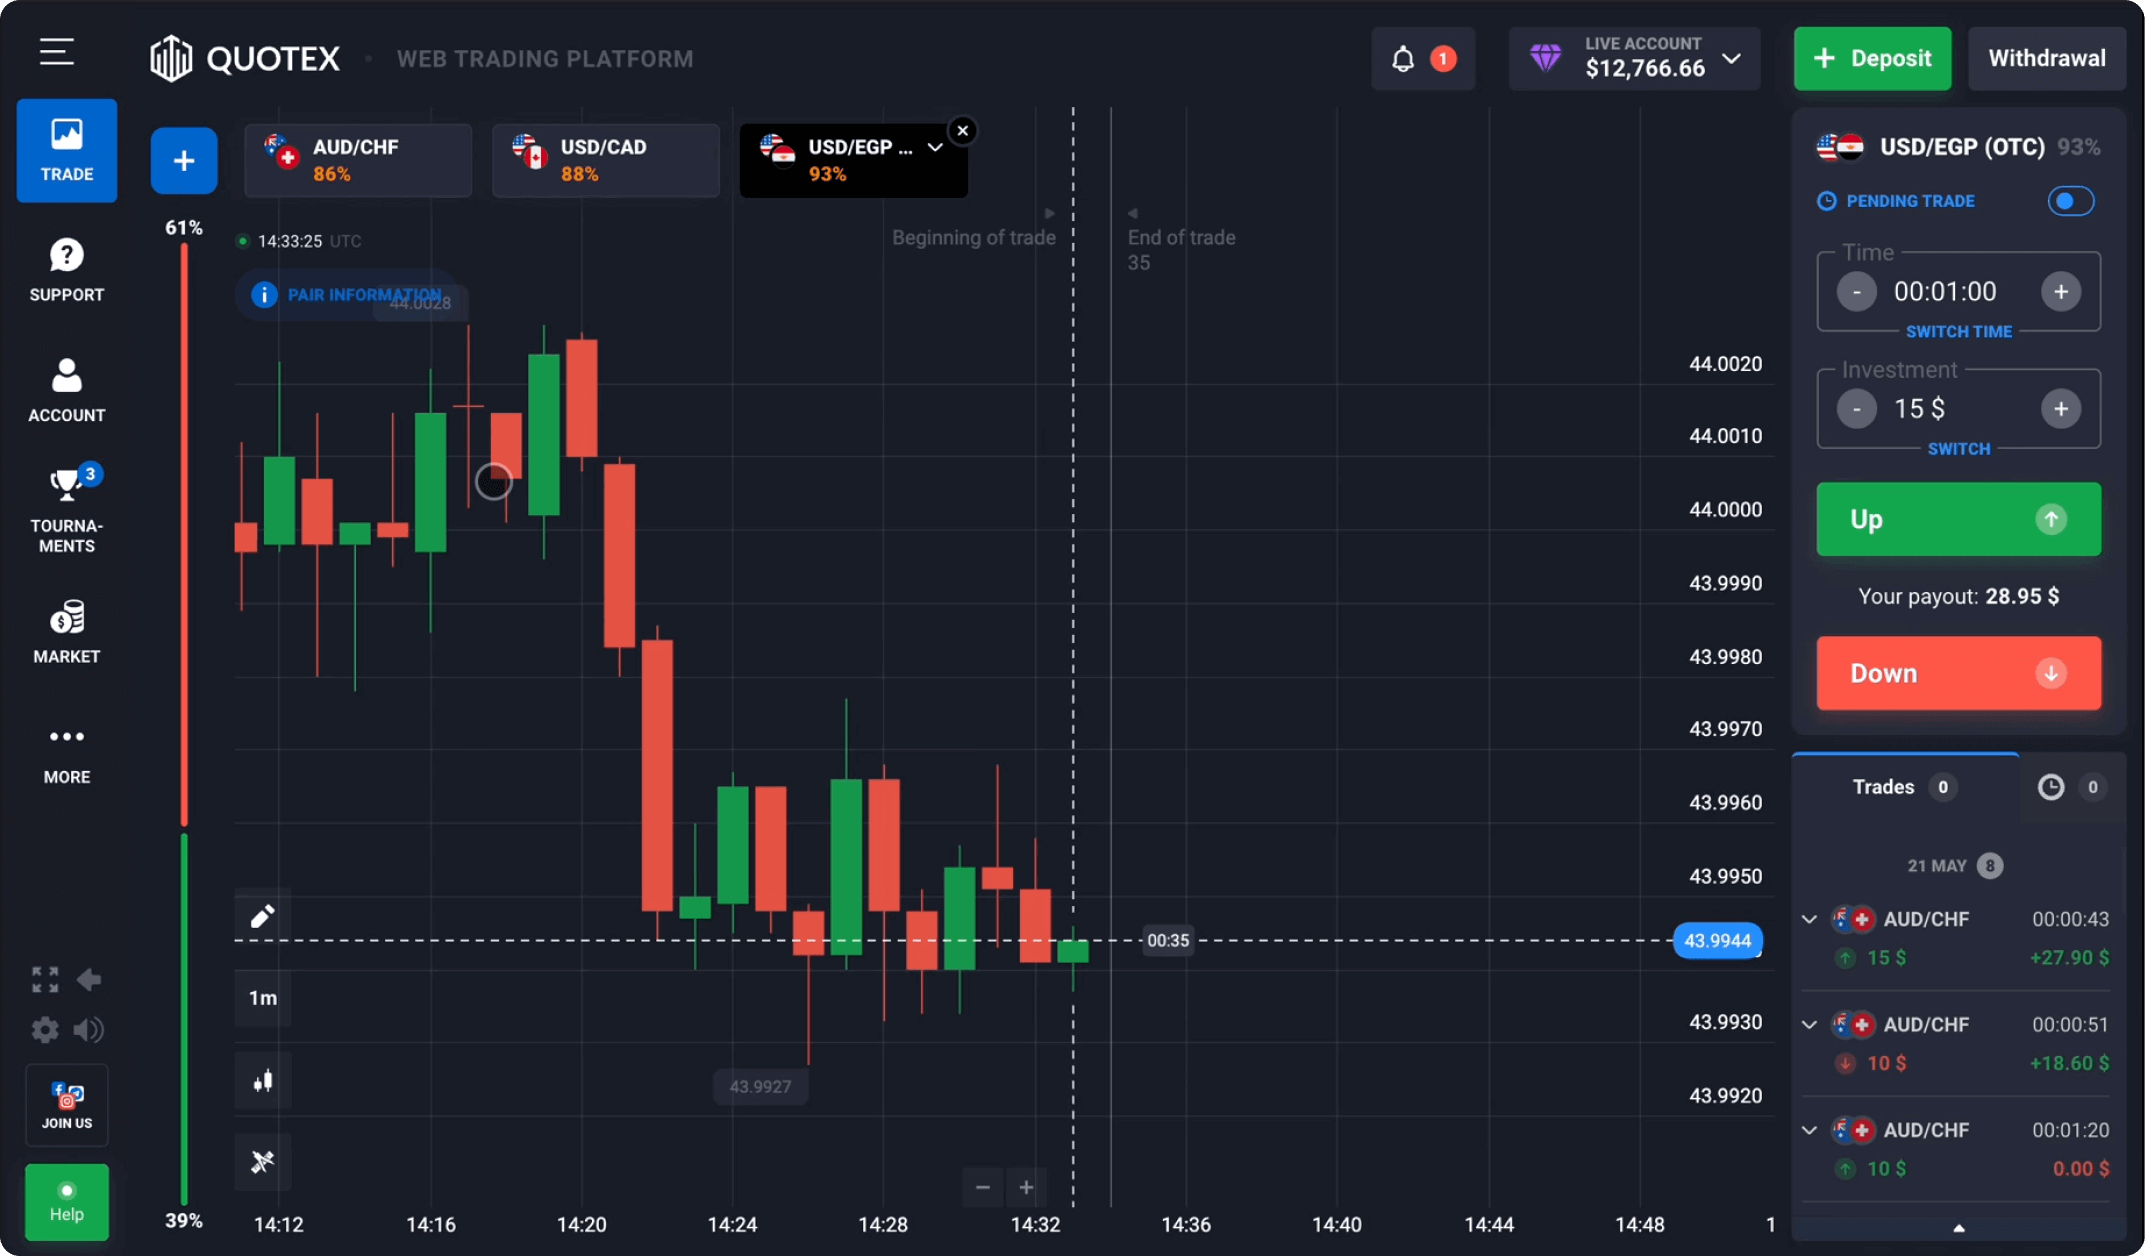Click the green Up button
The width and height of the screenshot is (2145, 1256).
pos(1957,519)
